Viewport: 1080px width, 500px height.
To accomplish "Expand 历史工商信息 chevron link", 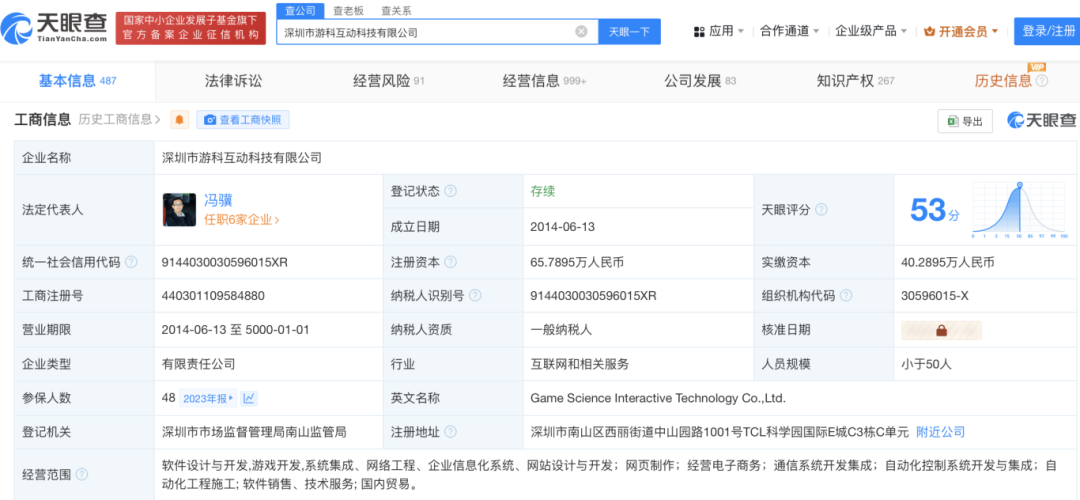I will click(119, 120).
